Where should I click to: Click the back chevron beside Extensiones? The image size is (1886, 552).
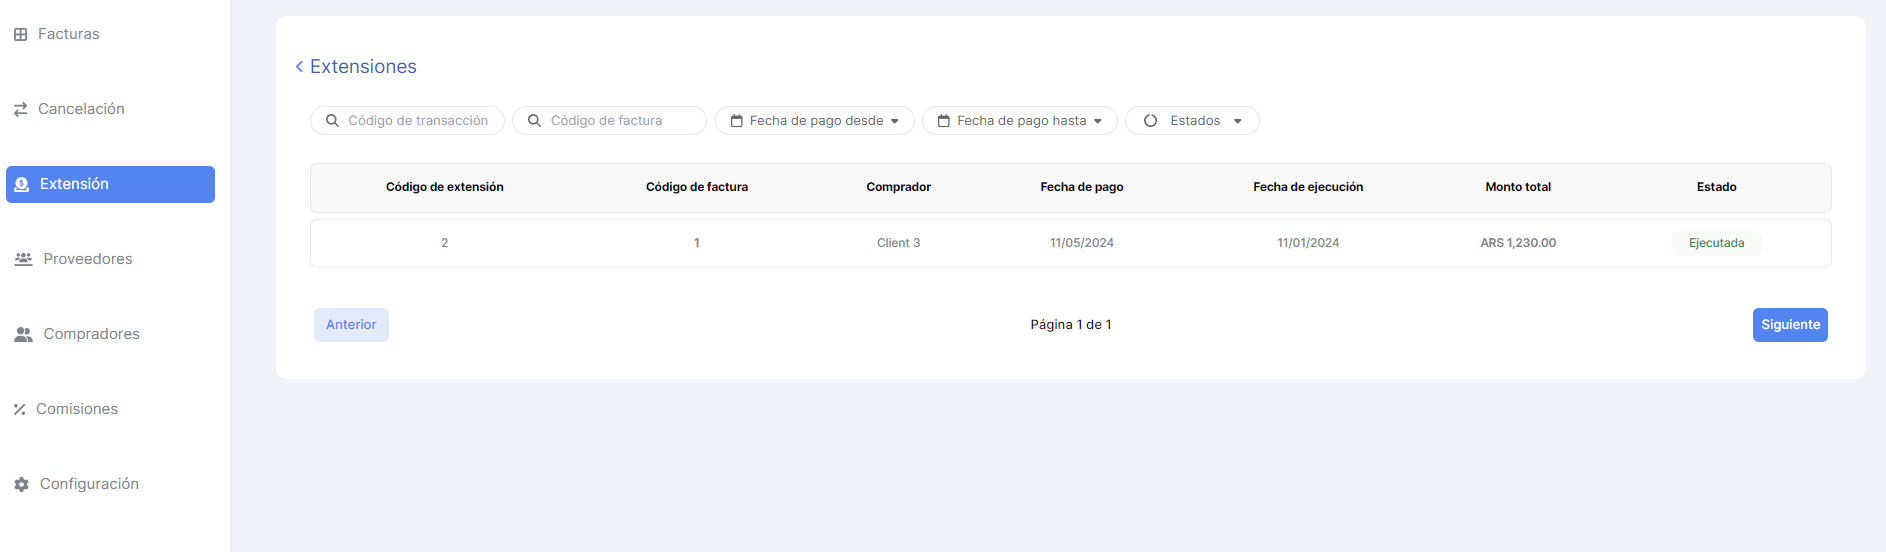[299, 67]
